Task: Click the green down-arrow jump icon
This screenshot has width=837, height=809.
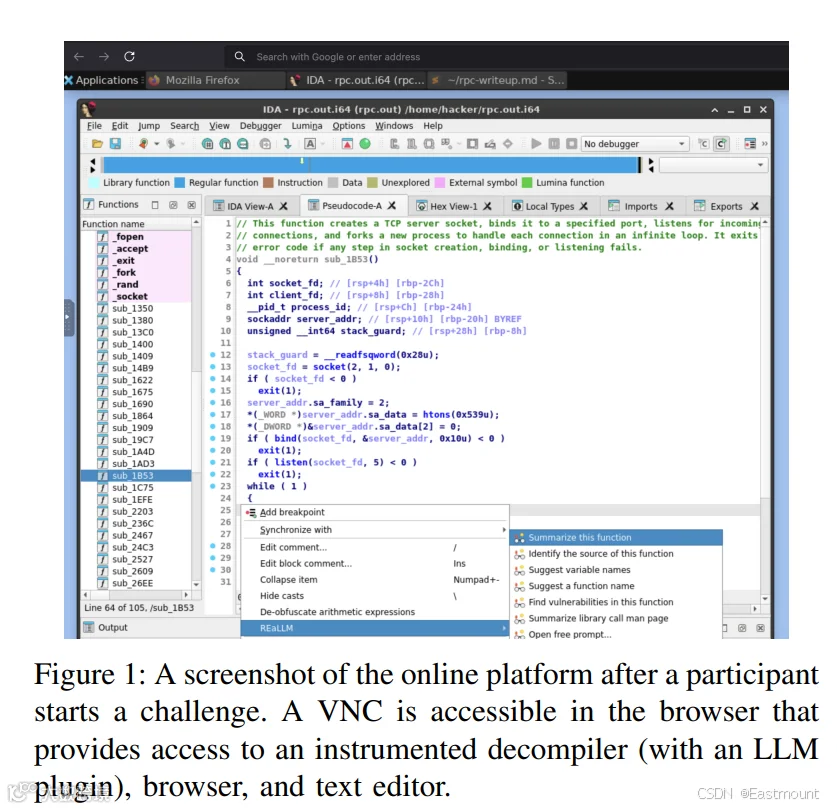Action: click(287, 144)
